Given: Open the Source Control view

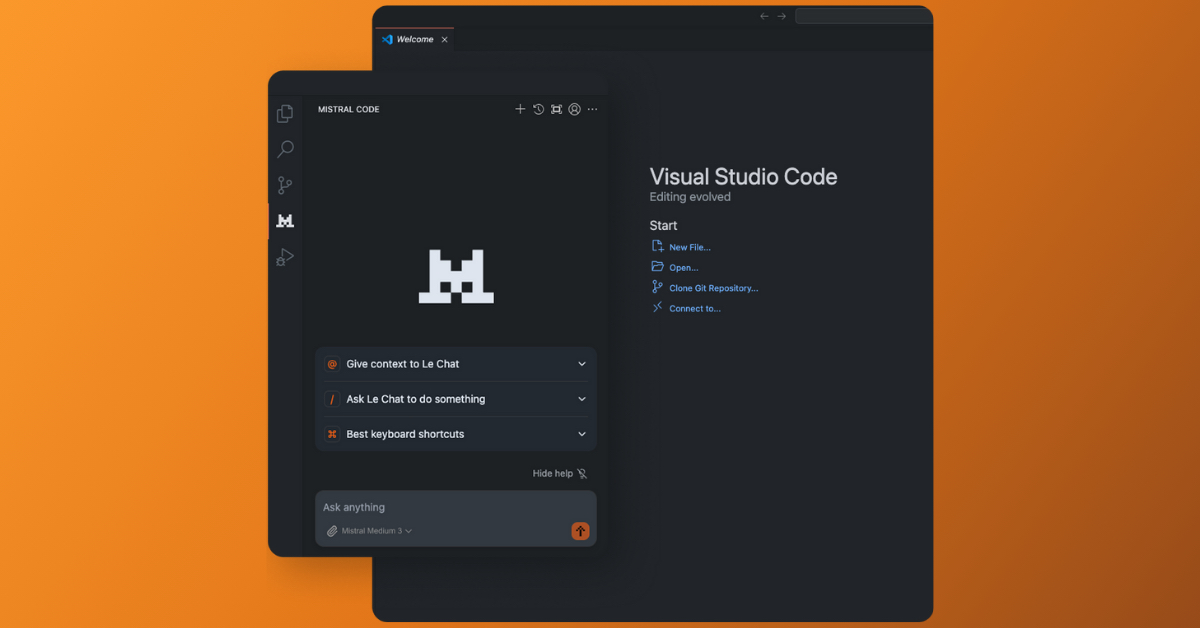Looking at the screenshot, I should 285,185.
